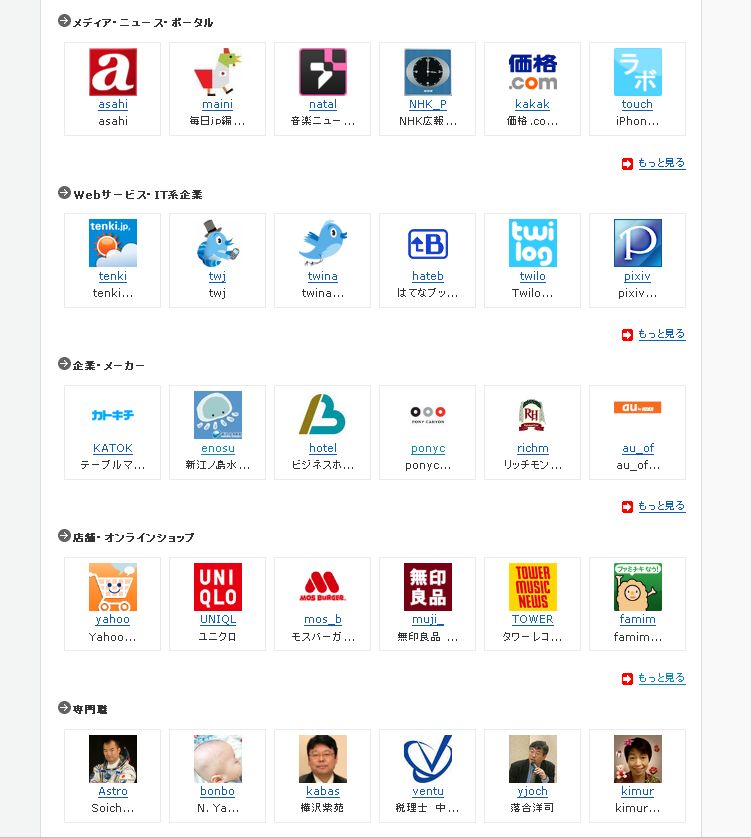Open the KATOK username link
Image resolution: width=751 pixels, height=838 pixels.
click(113, 448)
